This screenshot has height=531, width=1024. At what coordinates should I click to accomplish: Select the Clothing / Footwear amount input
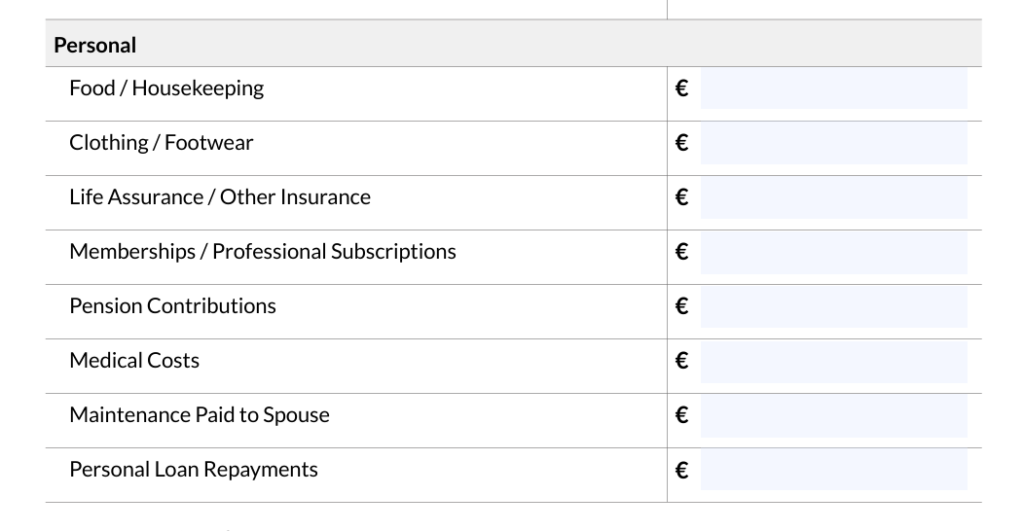[x=833, y=143]
